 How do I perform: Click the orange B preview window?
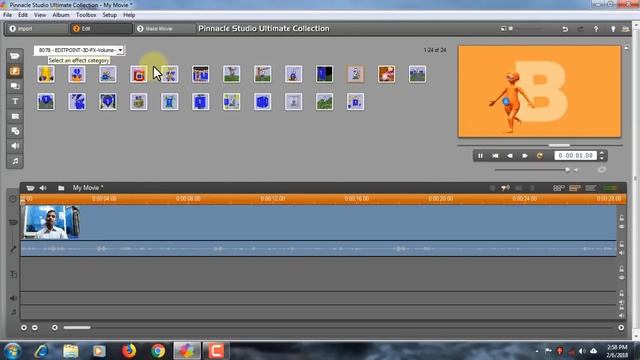pos(540,91)
